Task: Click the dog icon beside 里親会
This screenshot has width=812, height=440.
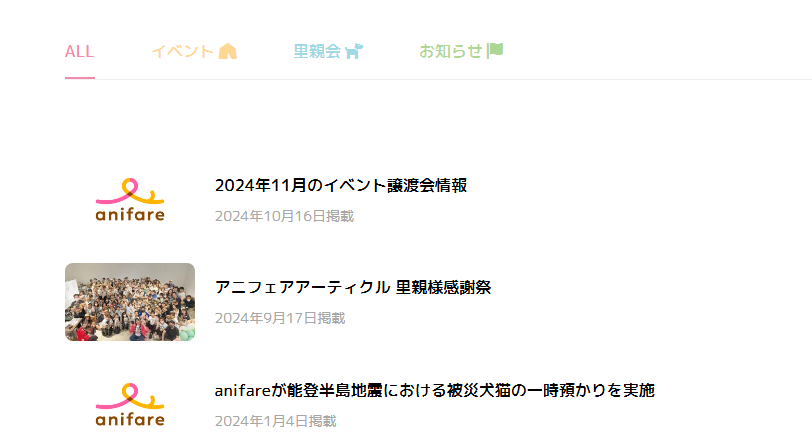Action: pyautogui.click(x=354, y=51)
